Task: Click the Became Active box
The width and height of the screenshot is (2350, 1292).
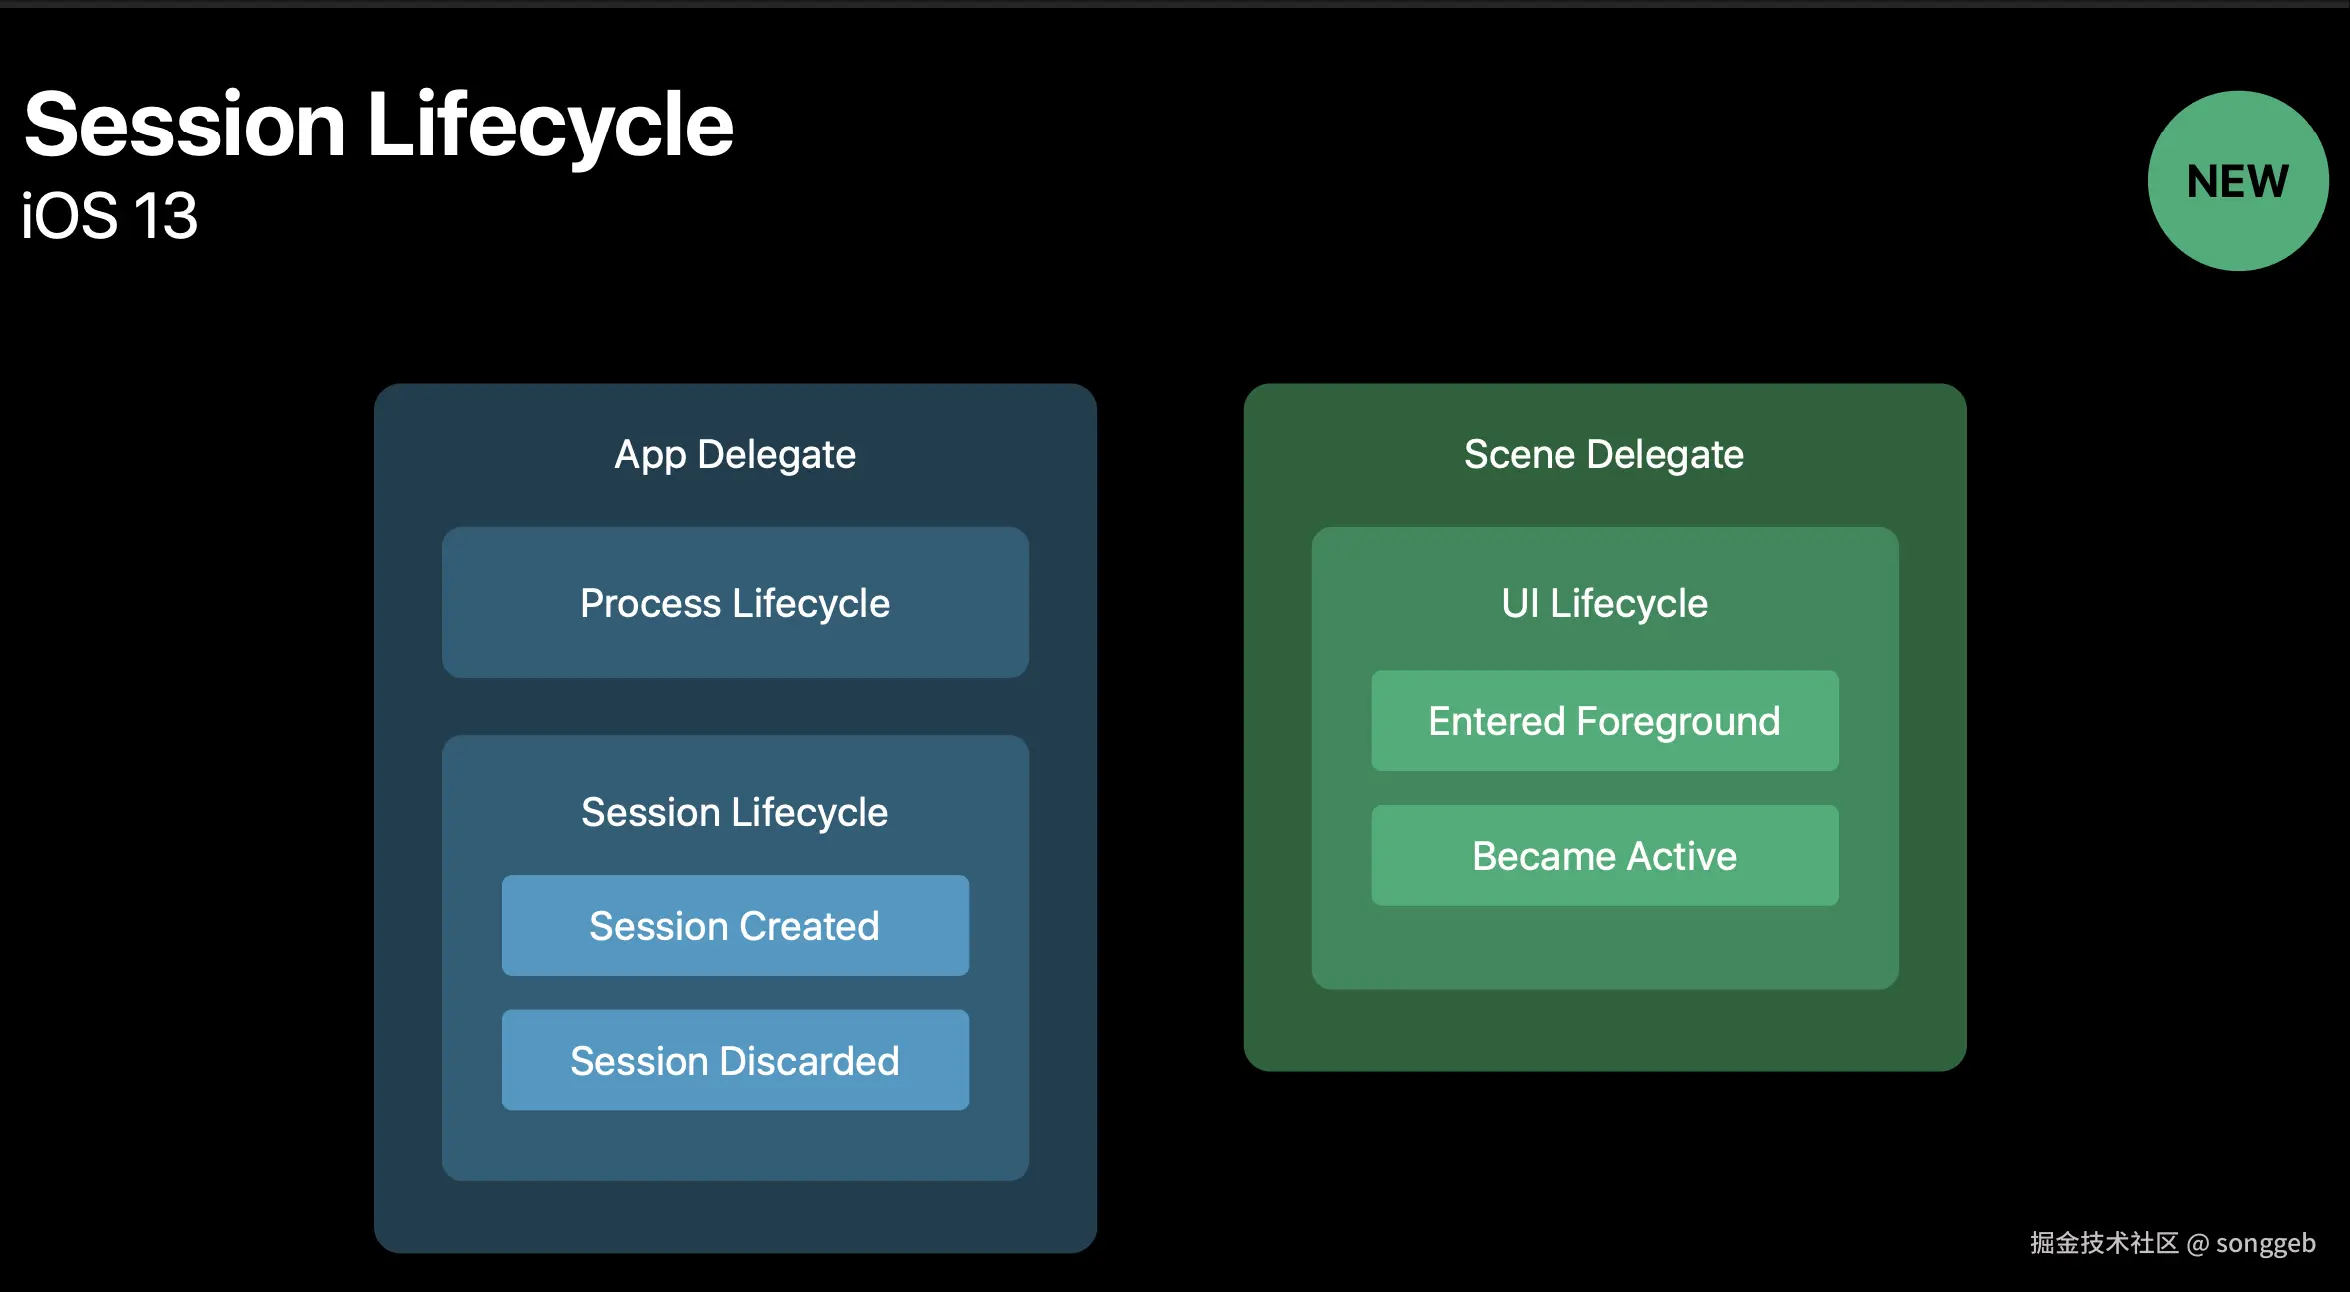Action: tap(1604, 856)
